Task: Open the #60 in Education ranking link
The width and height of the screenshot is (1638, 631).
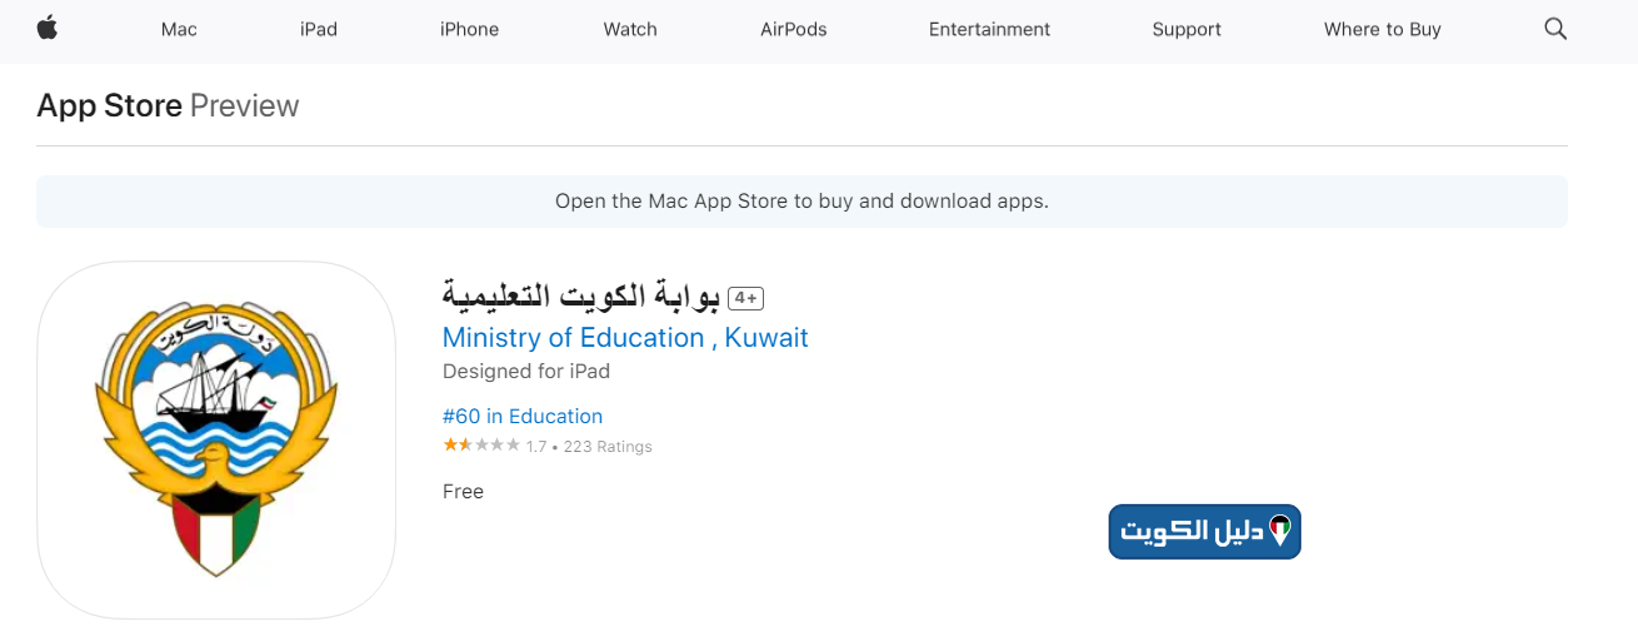Action: point(522,416)
